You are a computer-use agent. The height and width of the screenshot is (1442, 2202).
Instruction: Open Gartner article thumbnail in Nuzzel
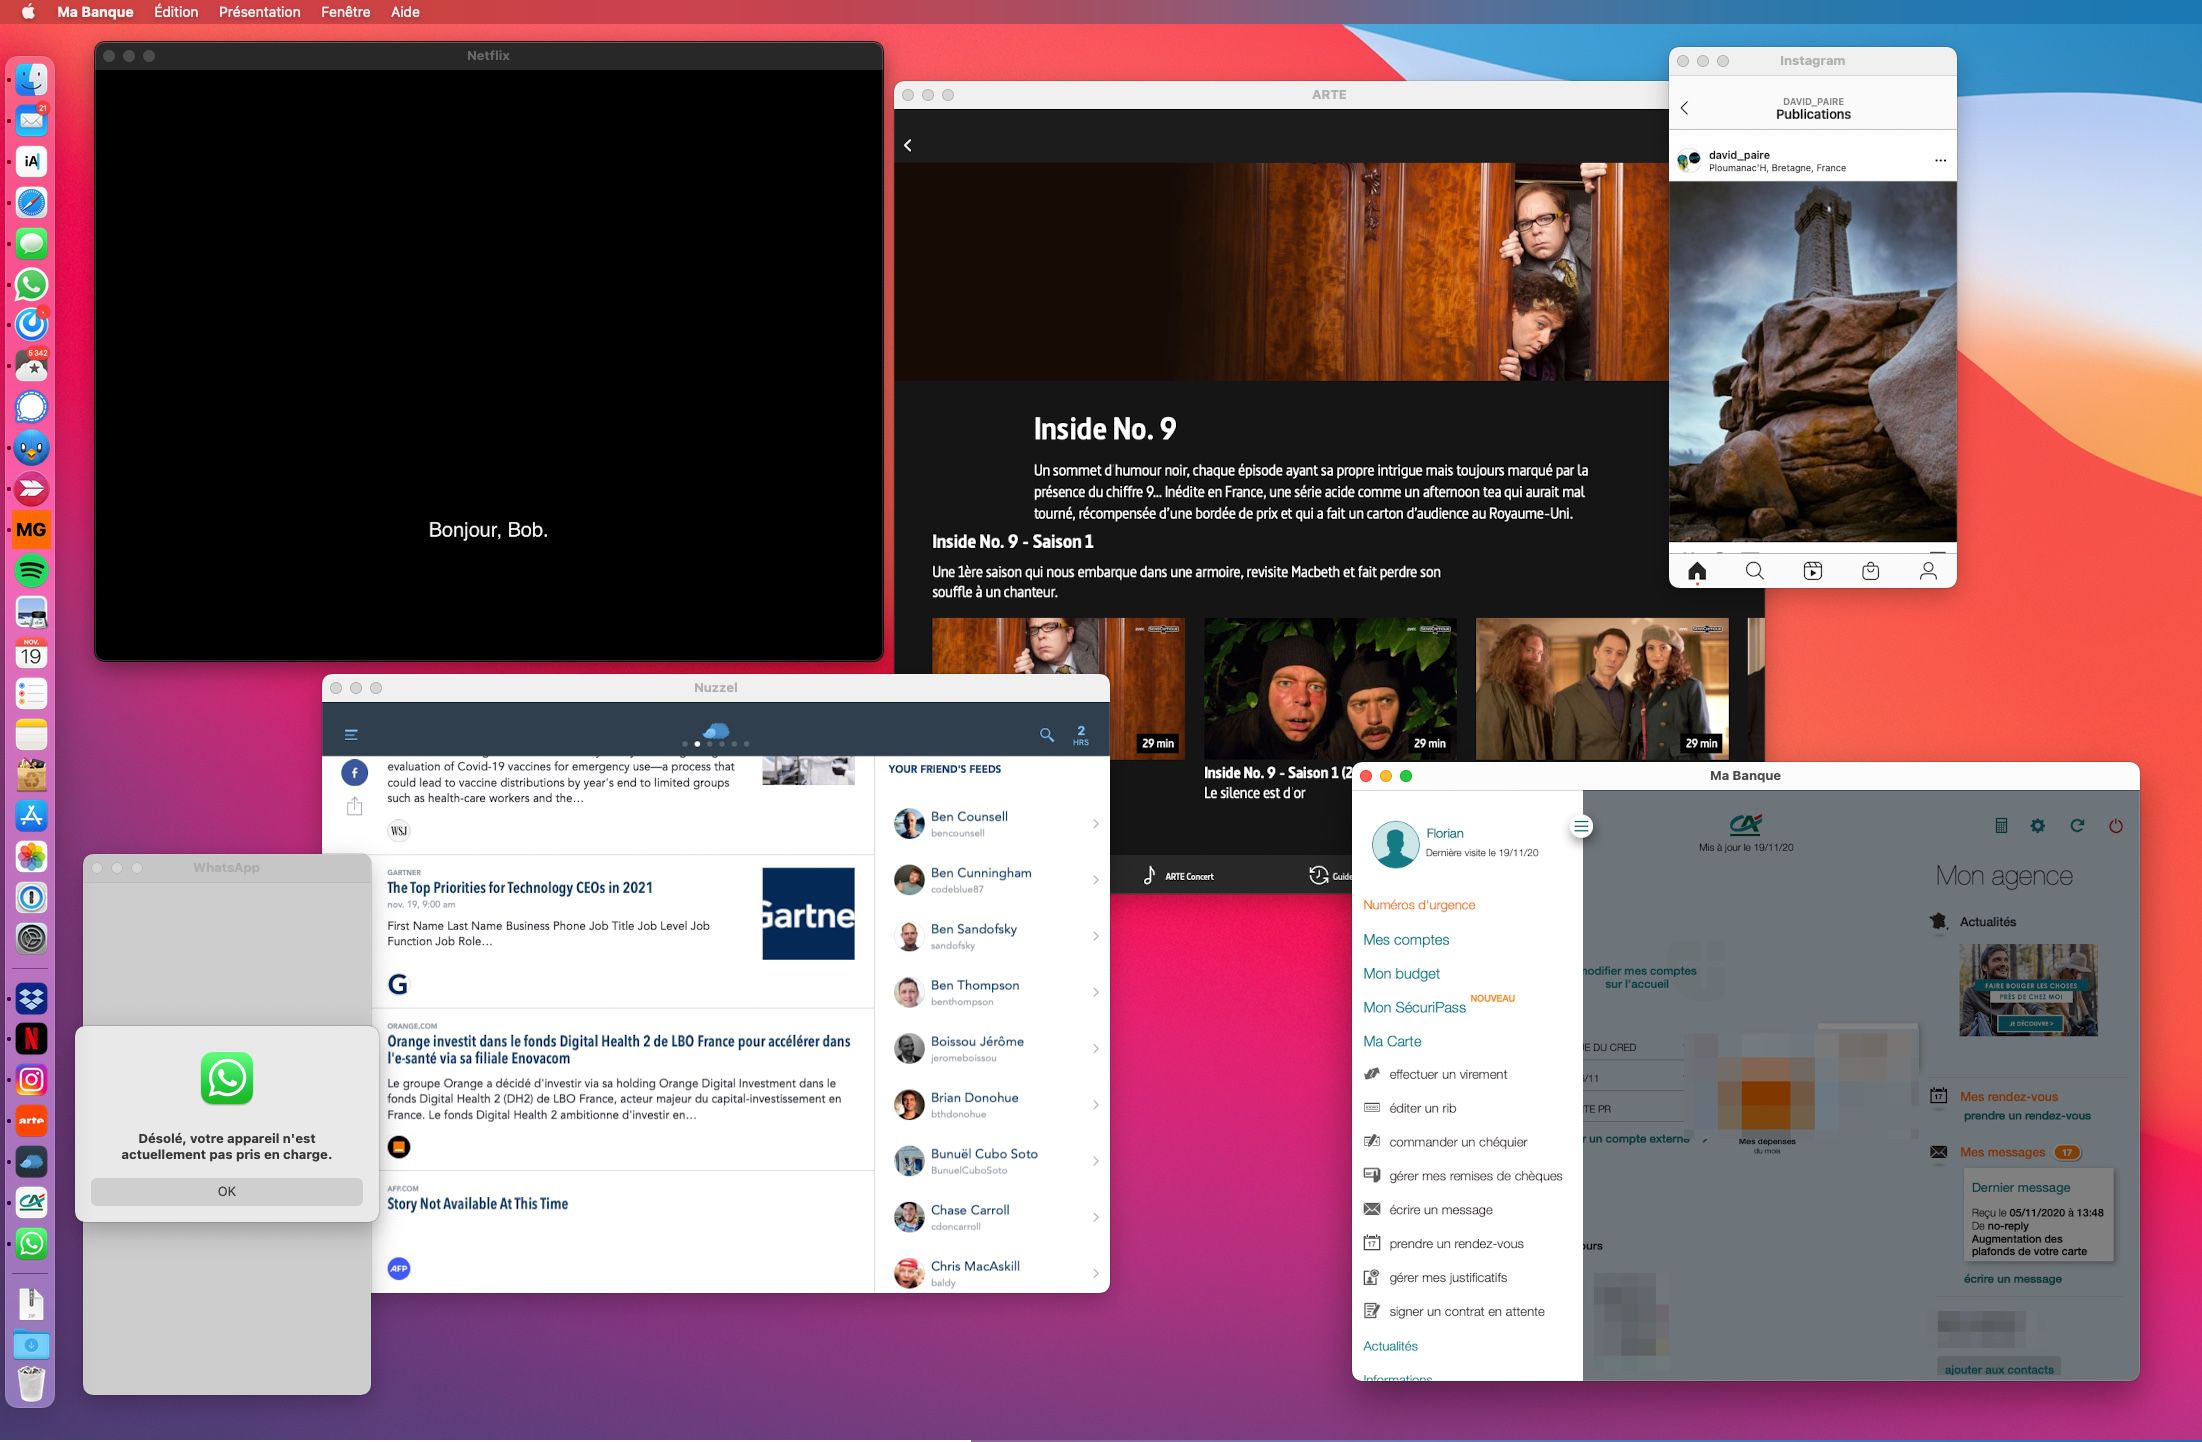pos(808,914)
